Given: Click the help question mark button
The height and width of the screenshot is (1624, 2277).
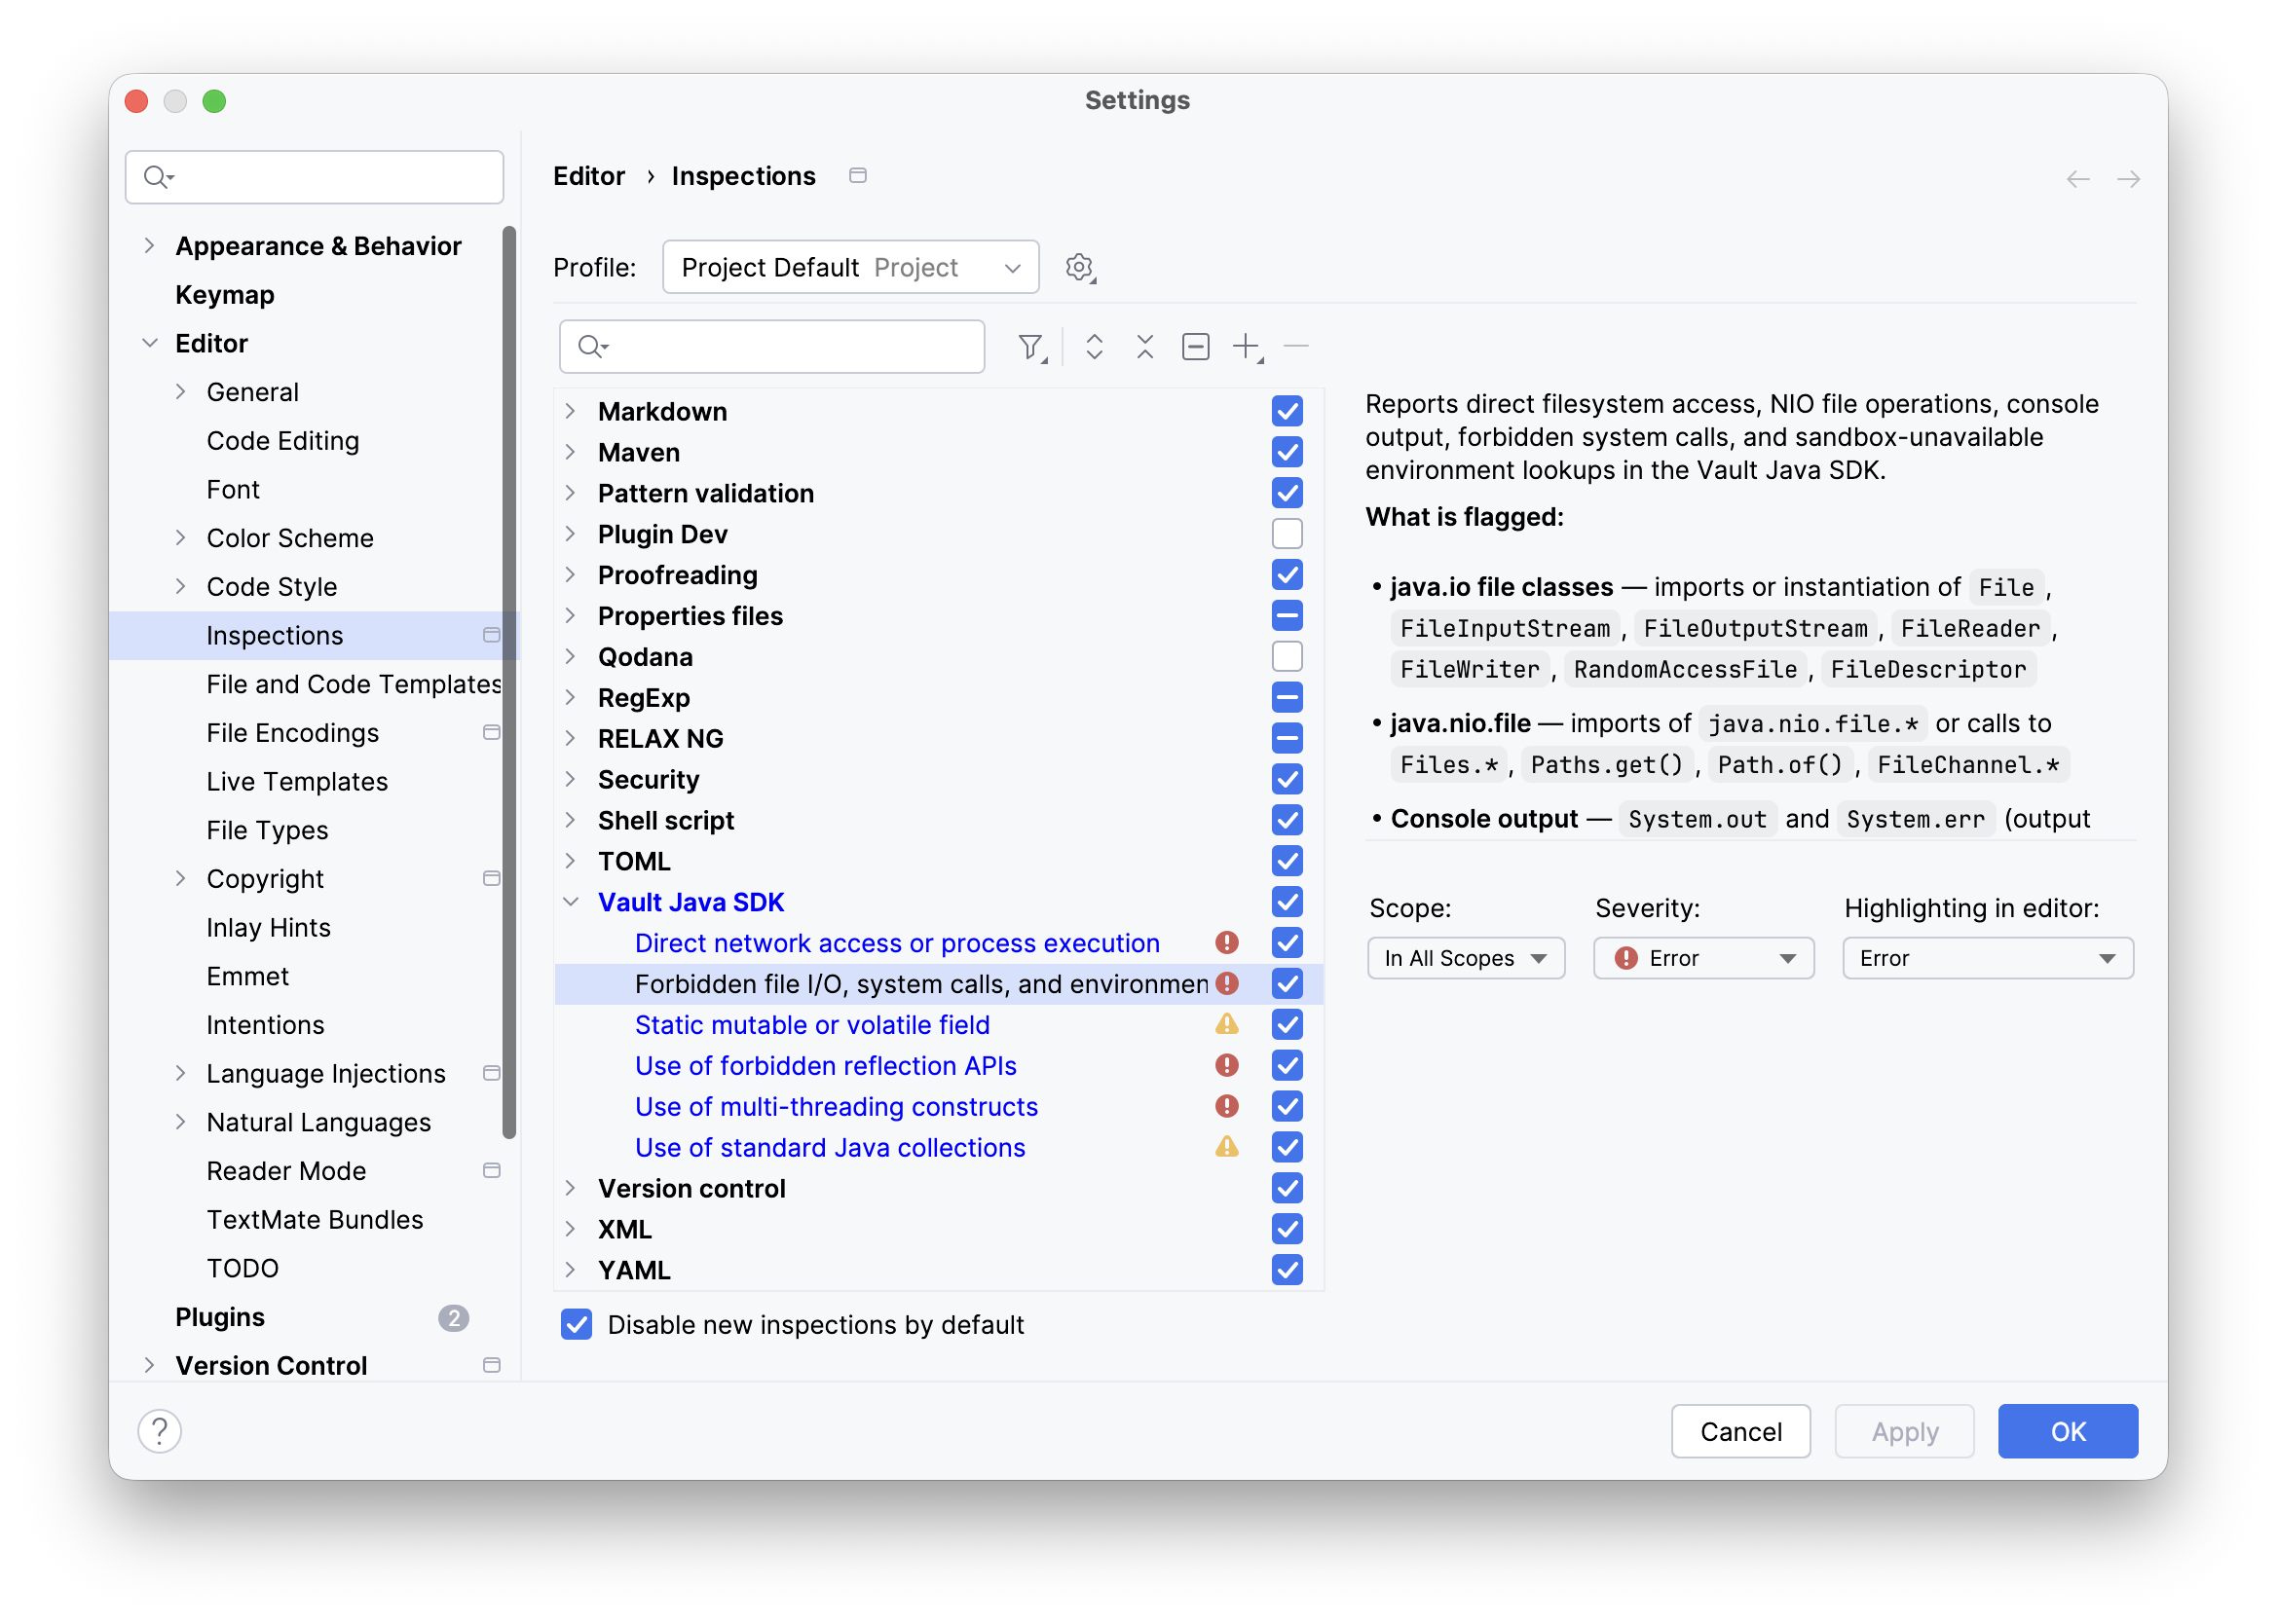Looking at the screenshot, I should tap(160, 1431).
